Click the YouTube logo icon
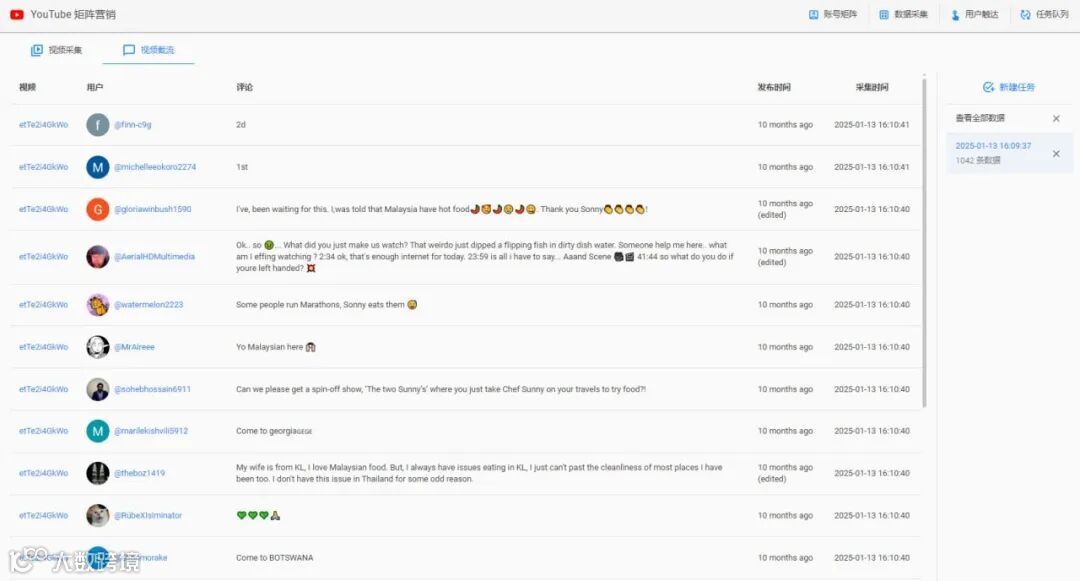The image size is (1080, 581). pos(17,14)
